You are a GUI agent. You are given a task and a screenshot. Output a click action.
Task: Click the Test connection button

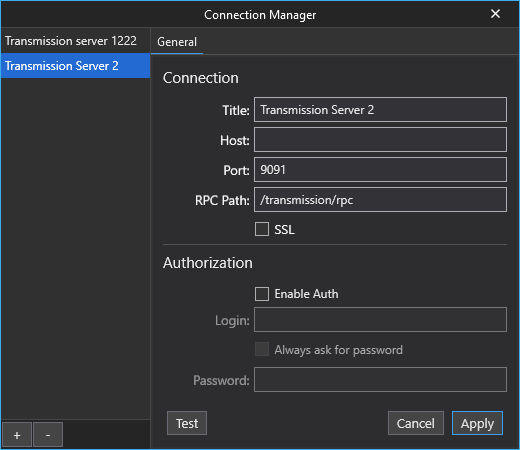tap(187, 423)
